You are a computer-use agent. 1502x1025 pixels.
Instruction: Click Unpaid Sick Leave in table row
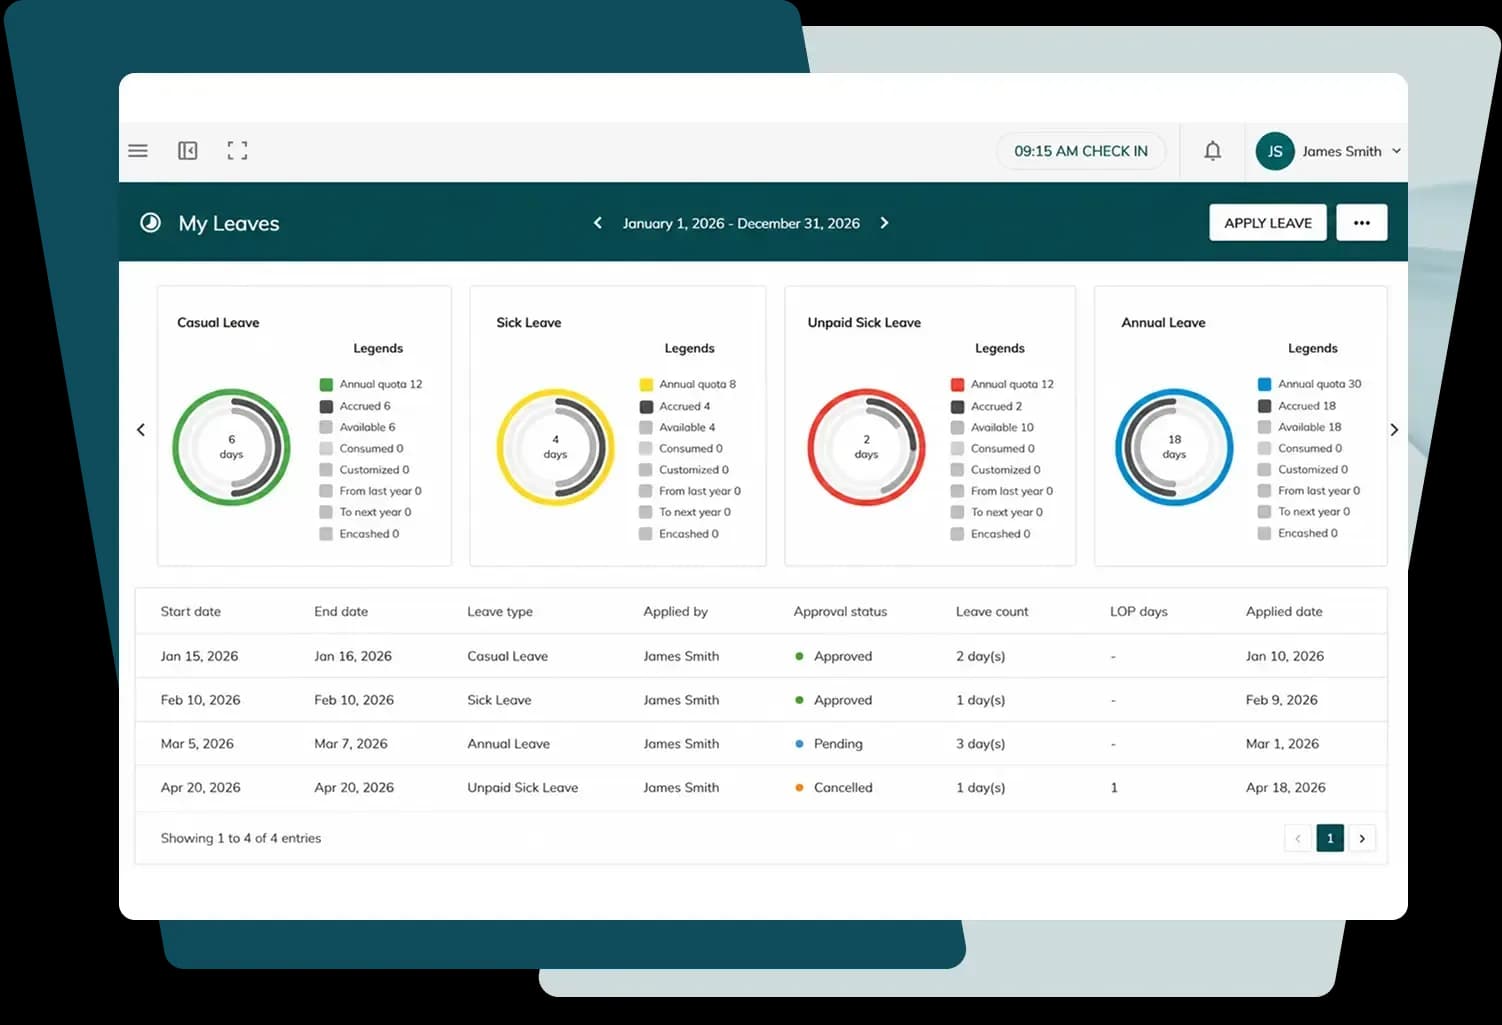tap(522, 788)
